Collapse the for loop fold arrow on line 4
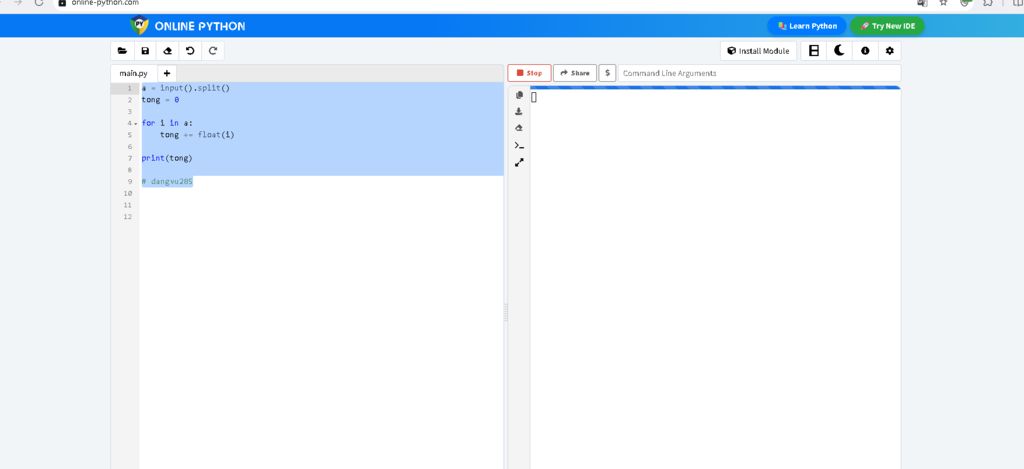 [x=136, y=123]
